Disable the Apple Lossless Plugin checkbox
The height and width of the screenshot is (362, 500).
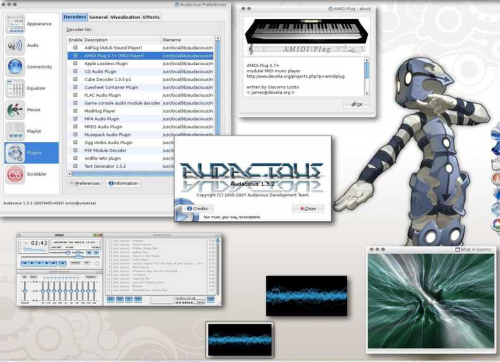point(75,63)
